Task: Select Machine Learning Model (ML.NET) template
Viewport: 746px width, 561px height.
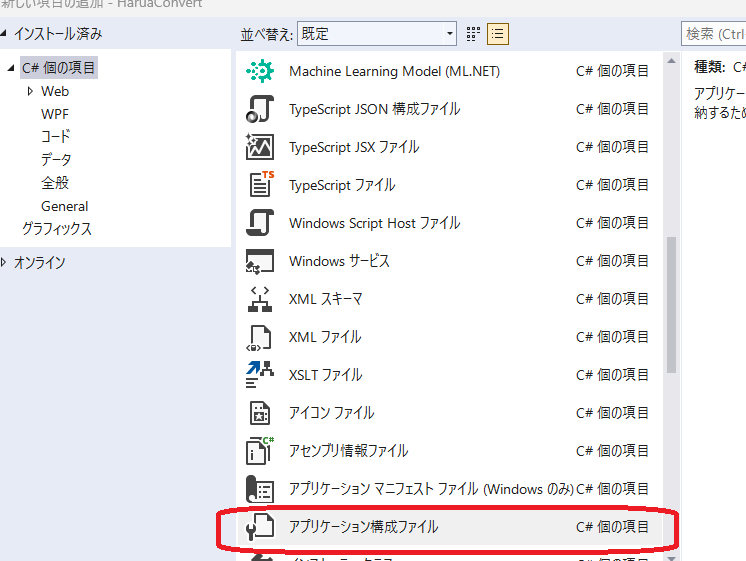Action: pyautogui.click(x=449, y=71)
